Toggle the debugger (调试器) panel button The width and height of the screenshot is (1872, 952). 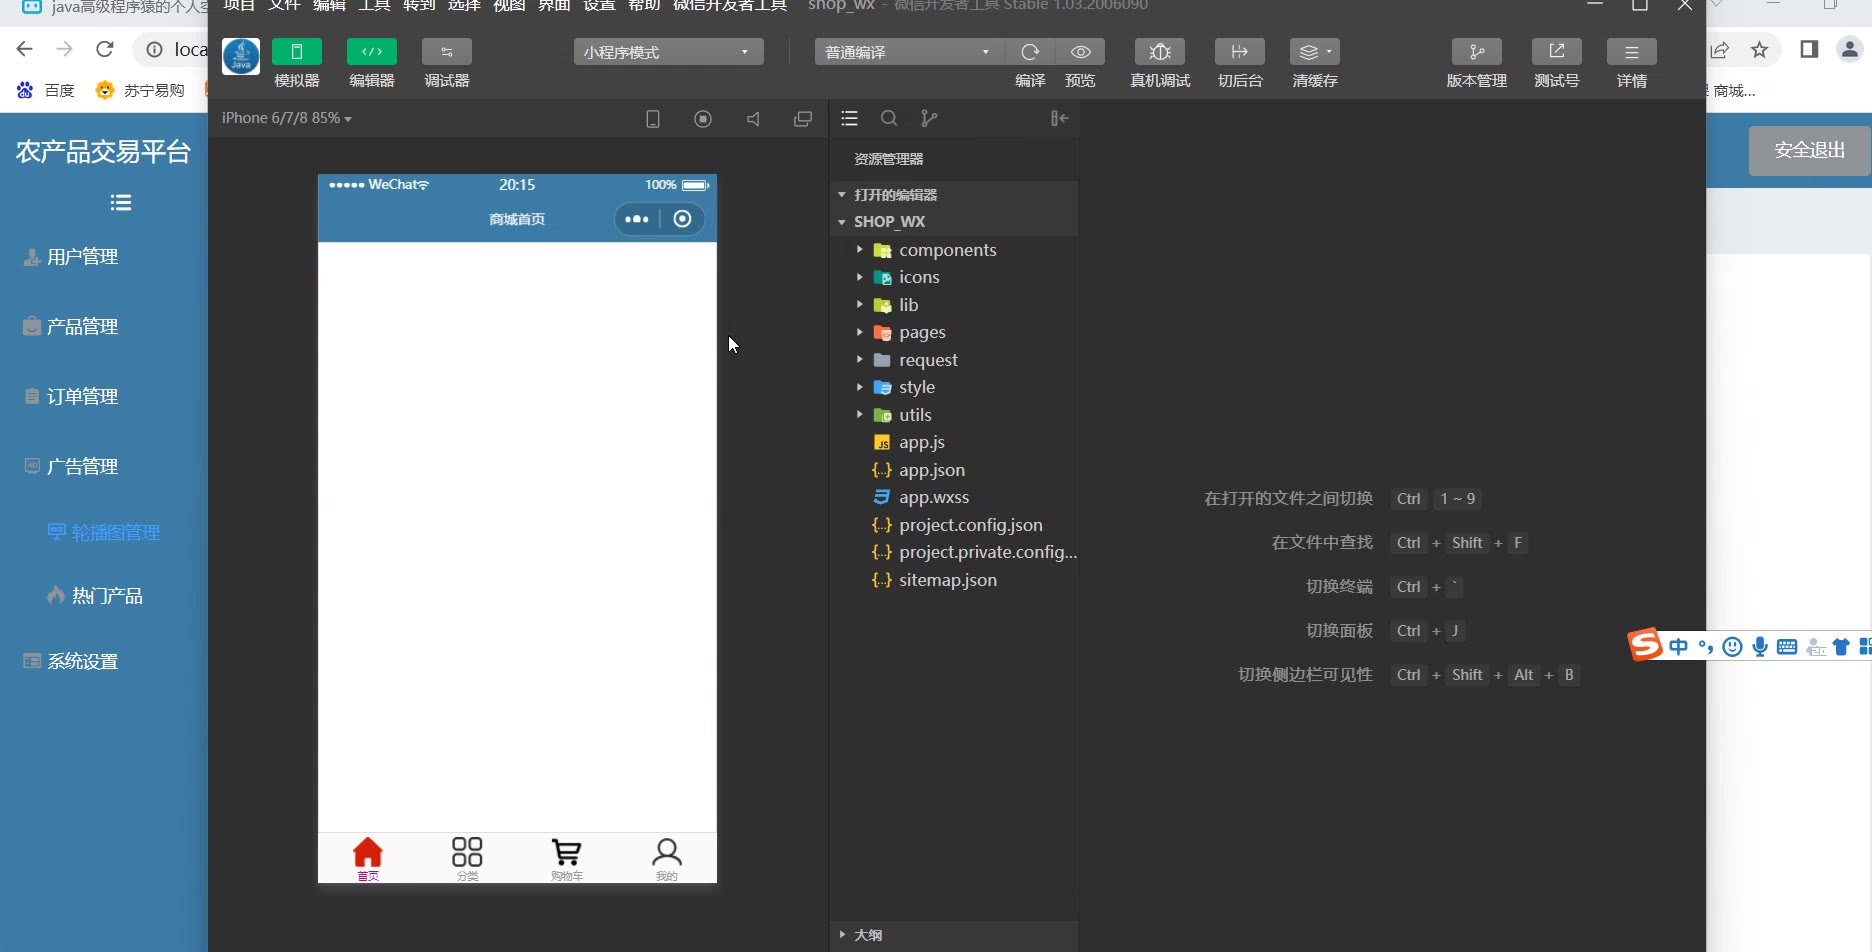point(446,52)
